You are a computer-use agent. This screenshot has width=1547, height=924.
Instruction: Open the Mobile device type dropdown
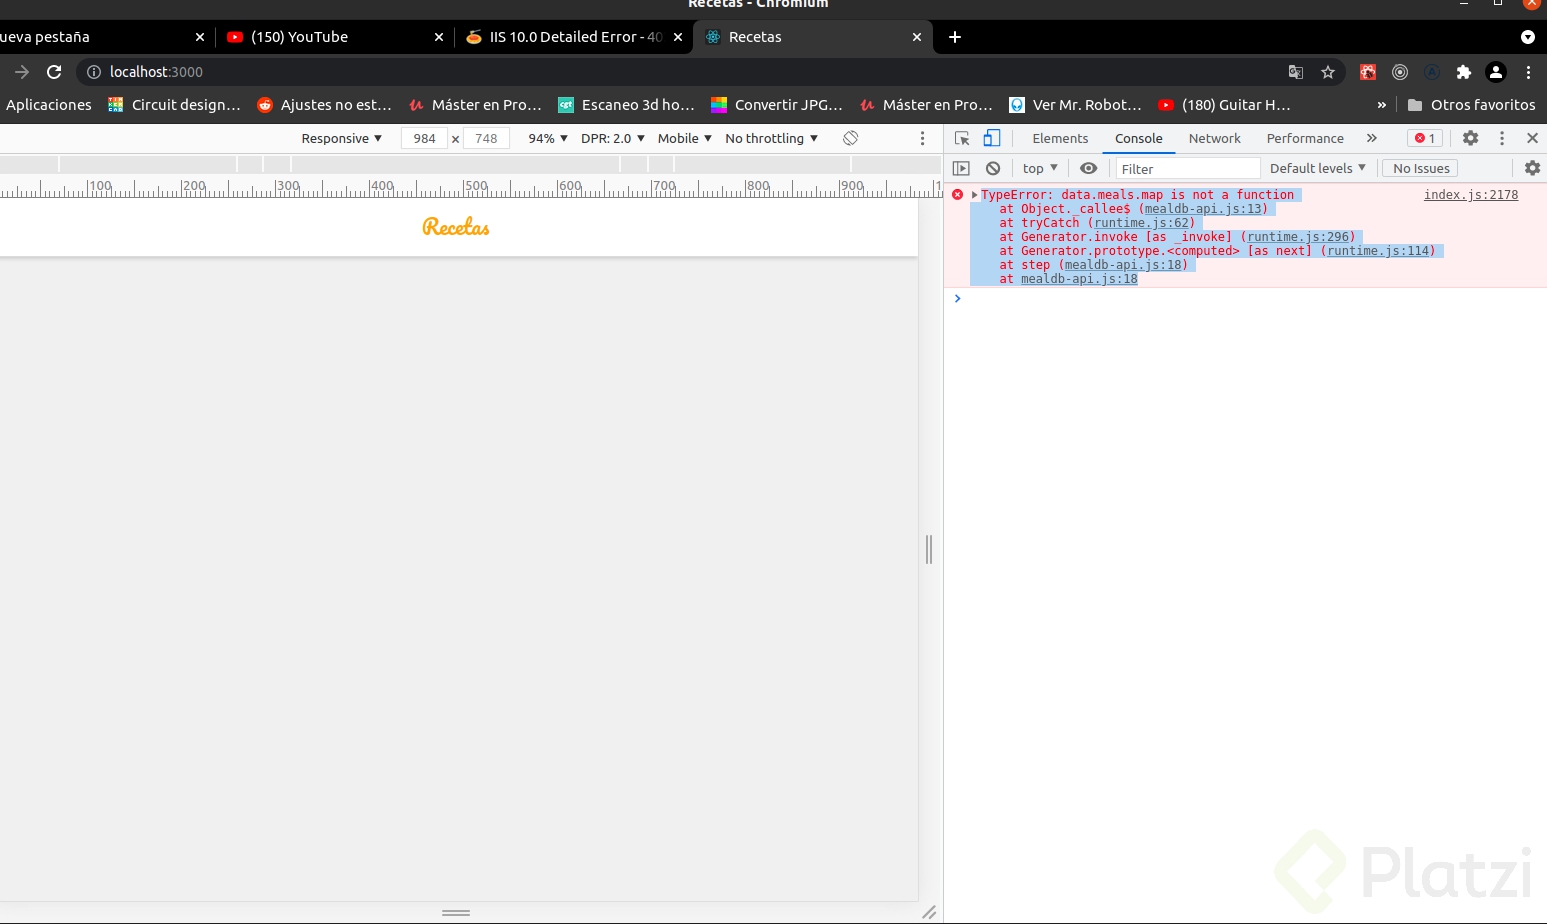click(685, 138)
